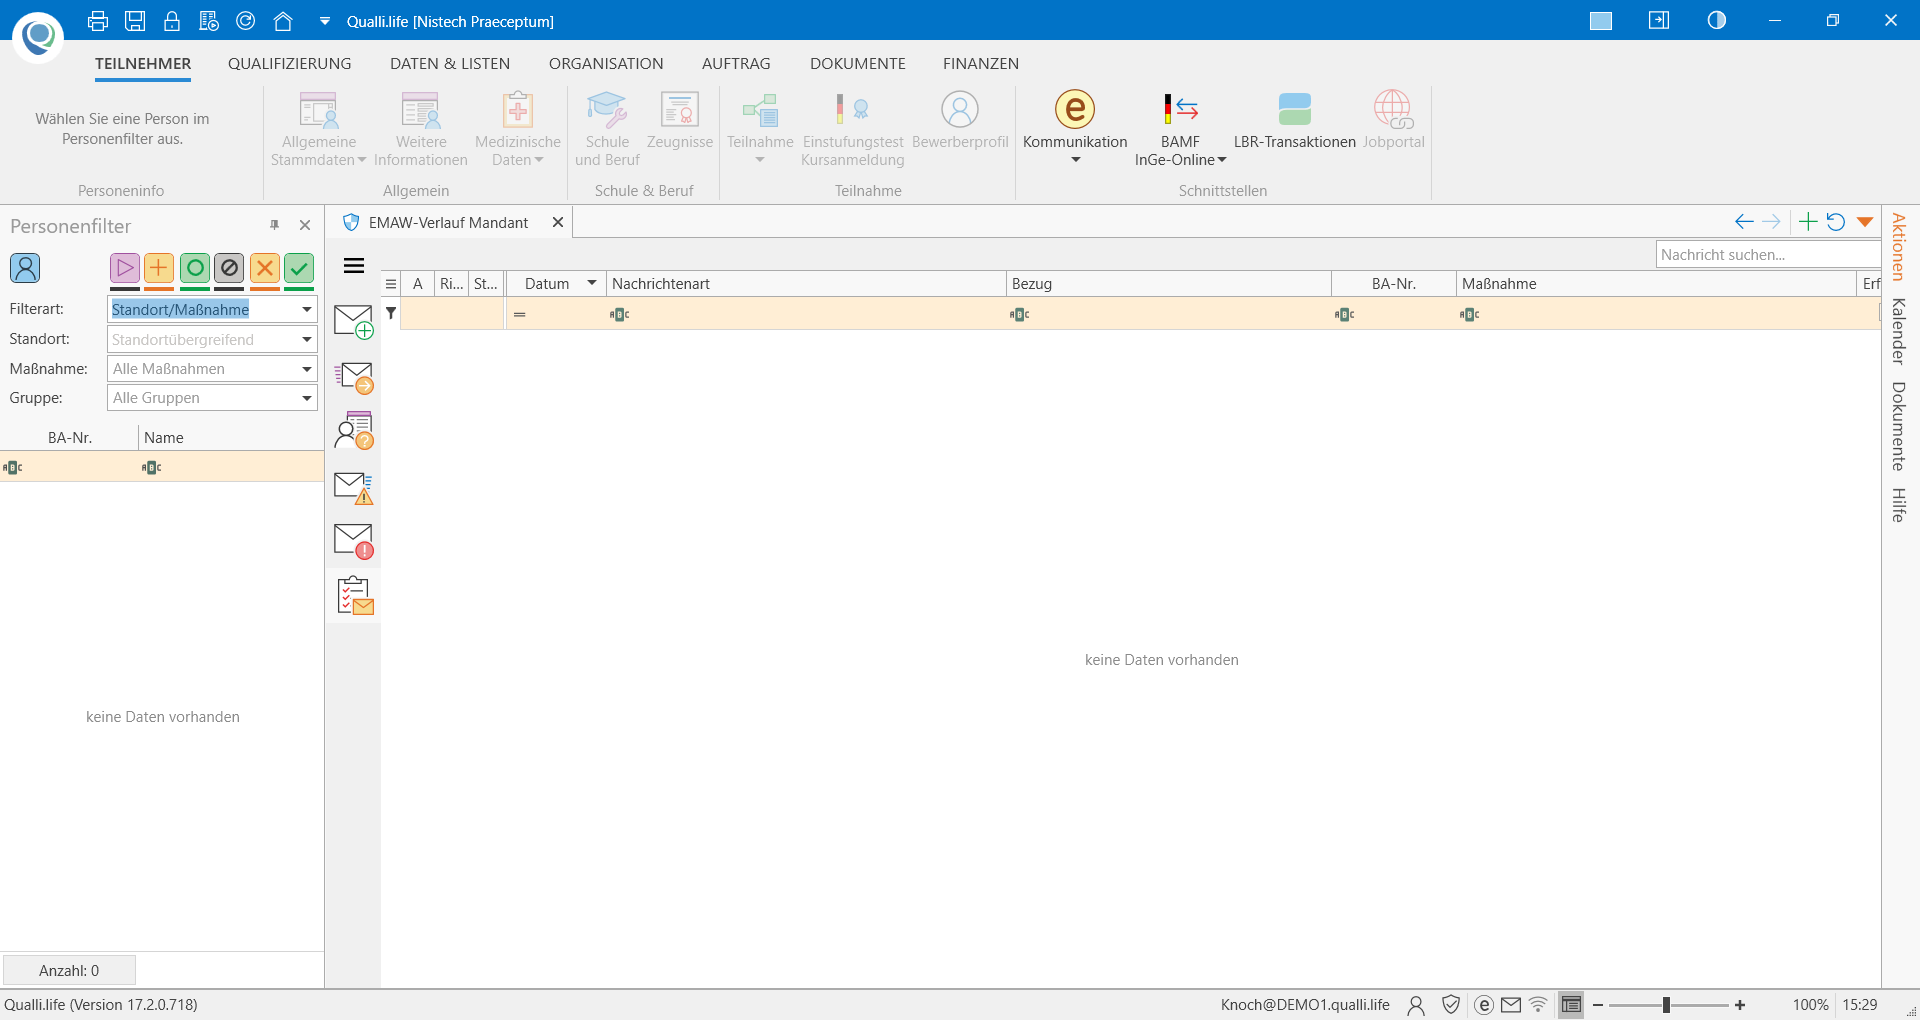Click into the Nachricht suchen search field

(x=1767, y=255)
